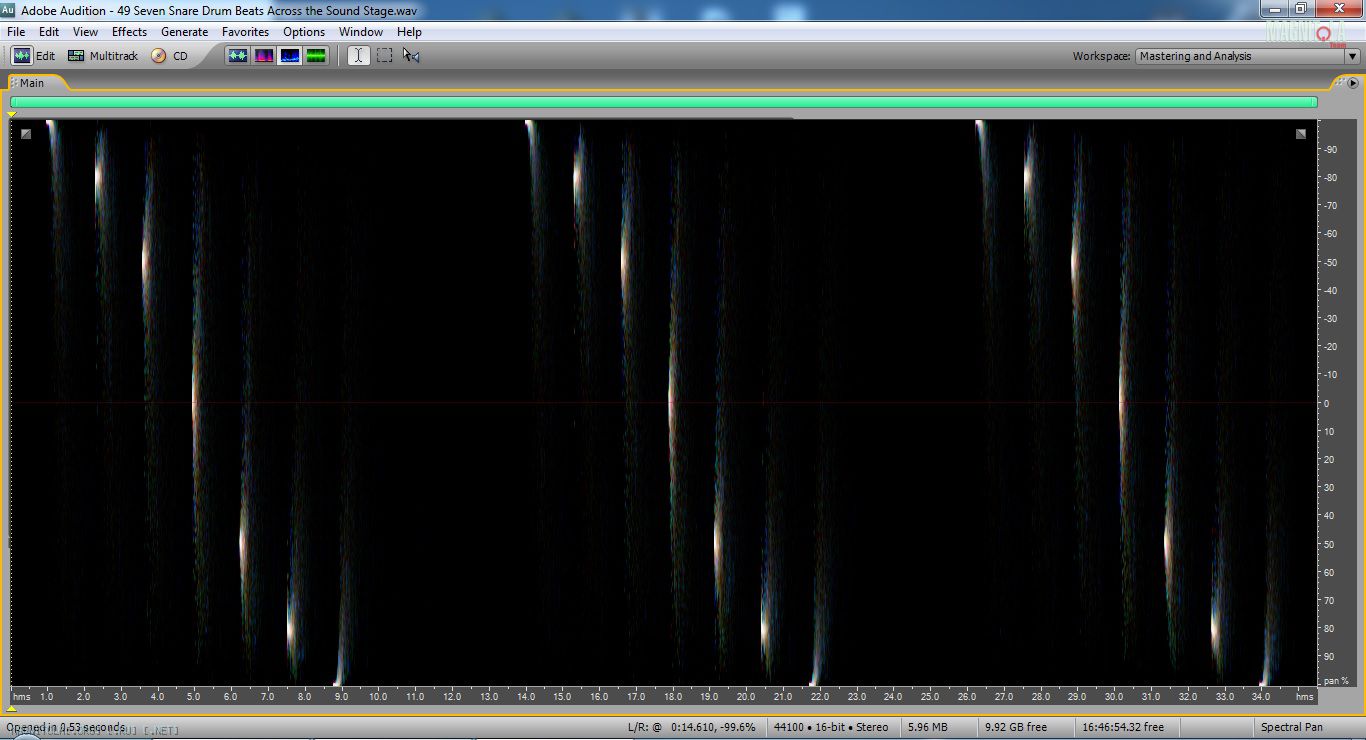Click the 44100 • 16-bit • Stereo status

[x=831, y=727]
